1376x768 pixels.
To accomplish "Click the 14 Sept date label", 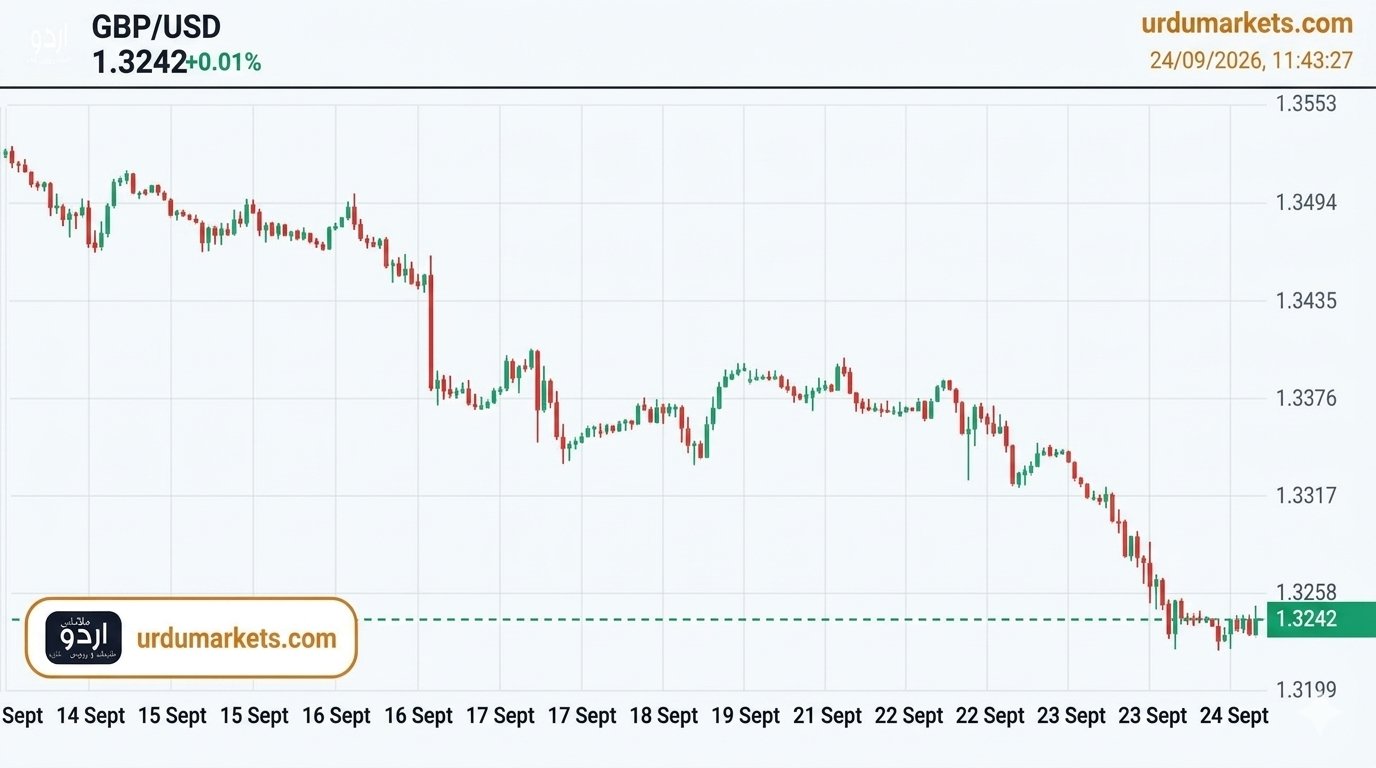I will (90, 716).
